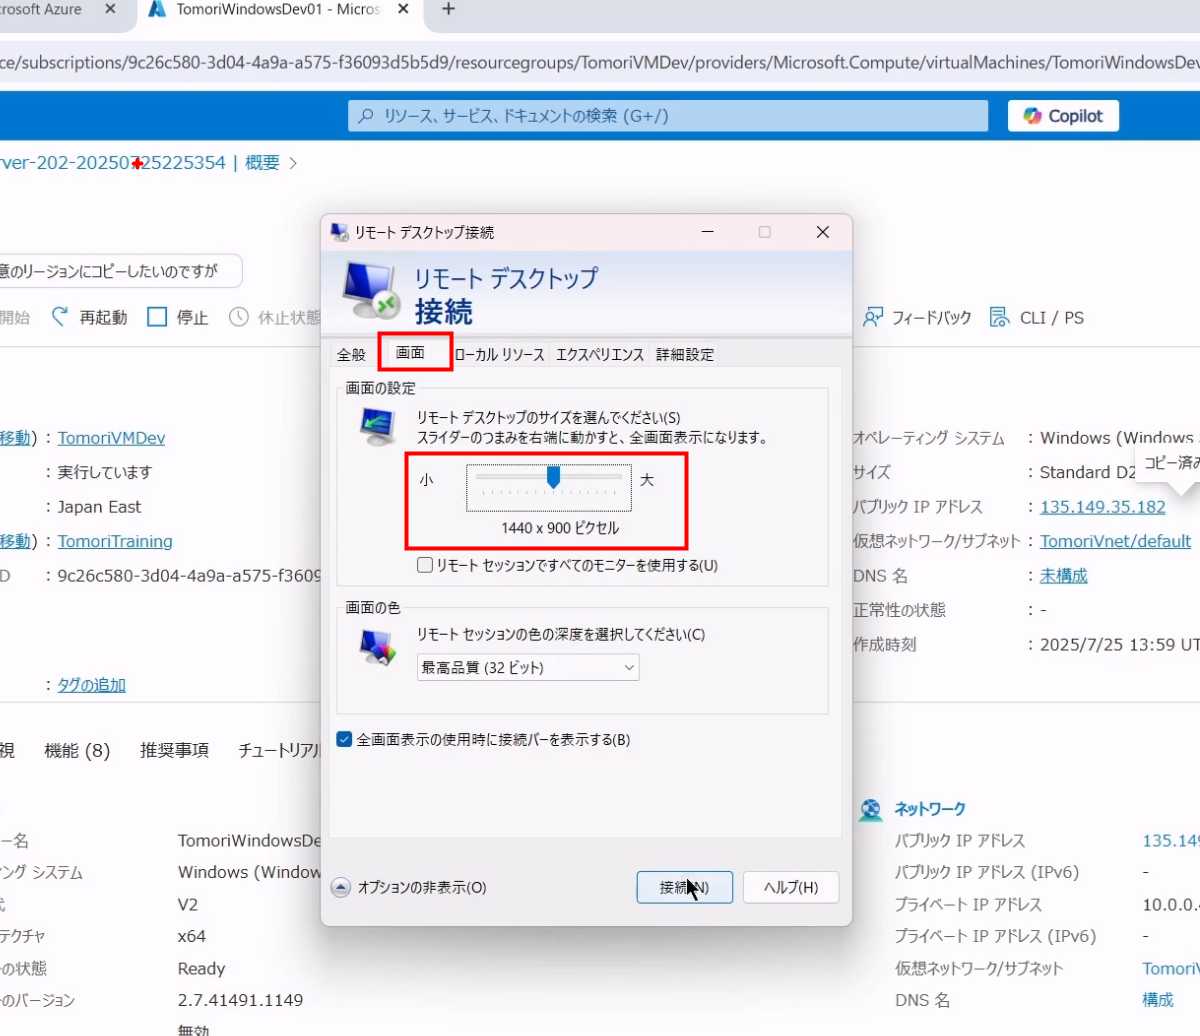This screenshot has width=1200, height=1036.
Task: Enable use all monitors for remote session checkbox
Action: (x=425, y=565)
